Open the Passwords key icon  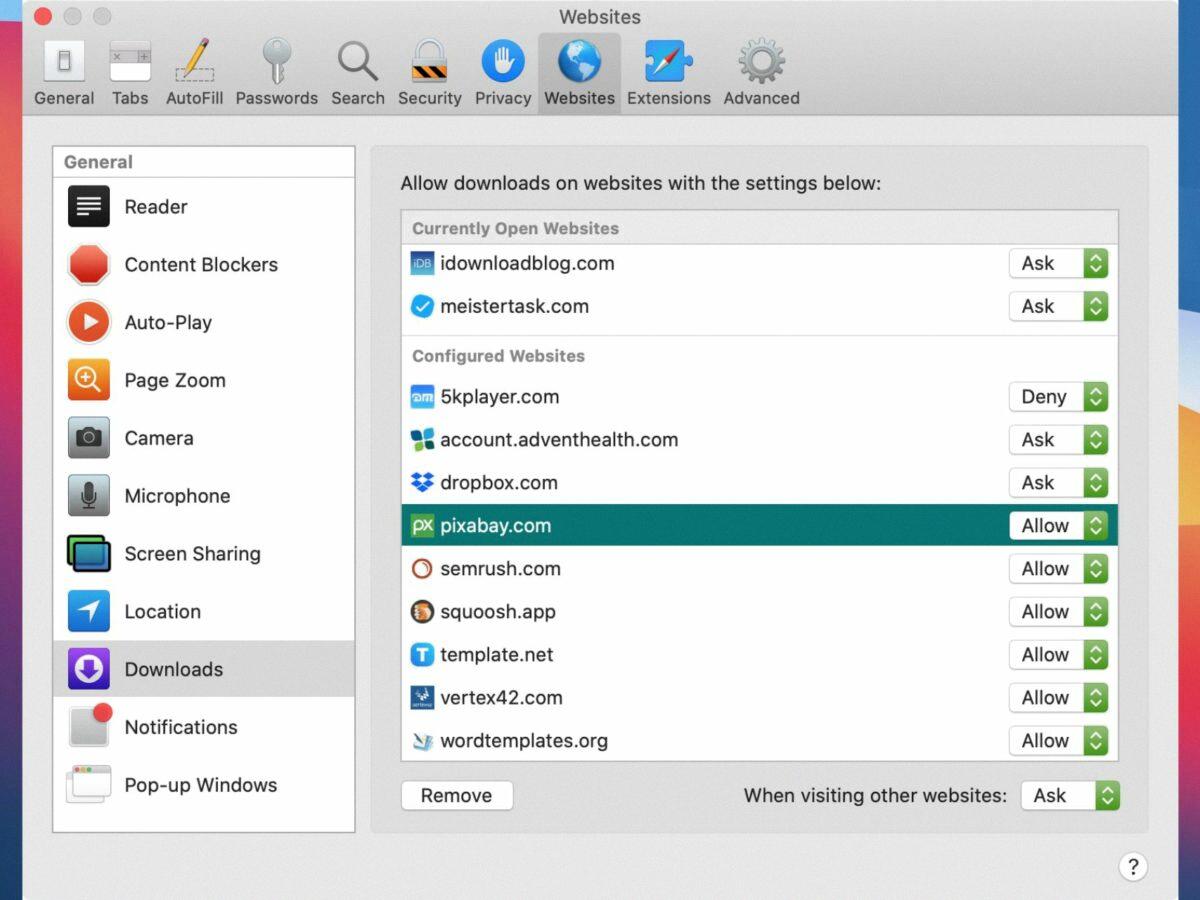(x=276, y=61)
